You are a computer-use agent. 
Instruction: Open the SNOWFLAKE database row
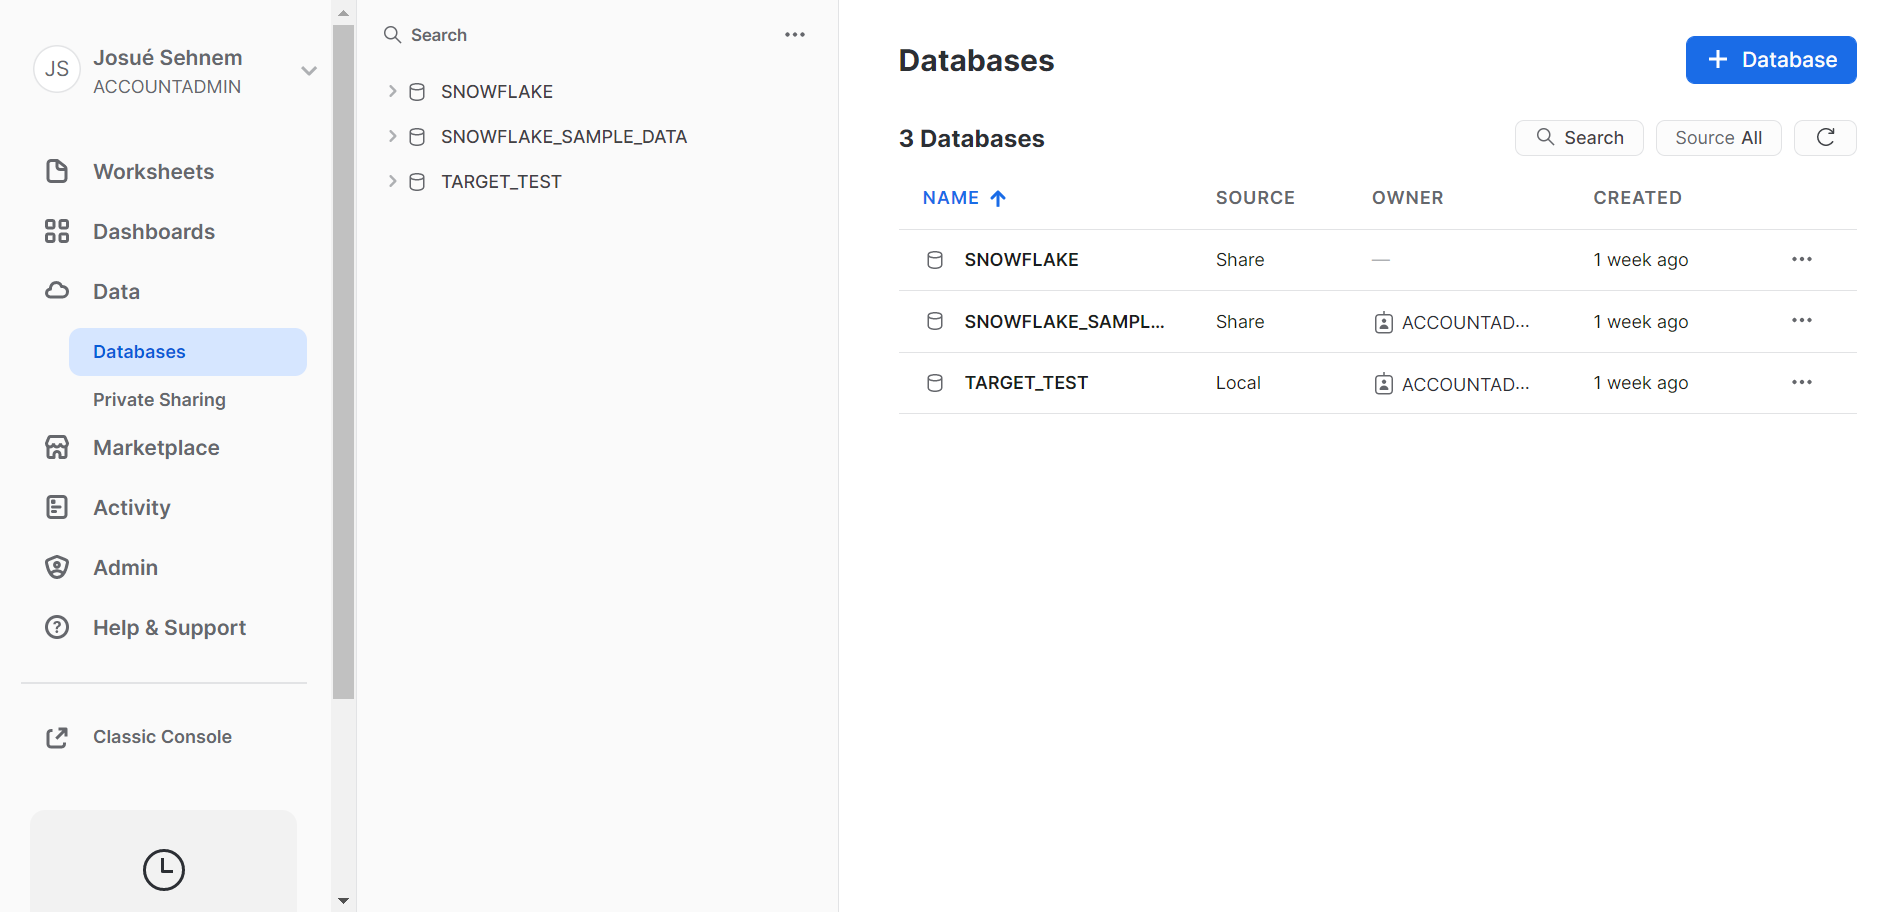pos(1378,260)
